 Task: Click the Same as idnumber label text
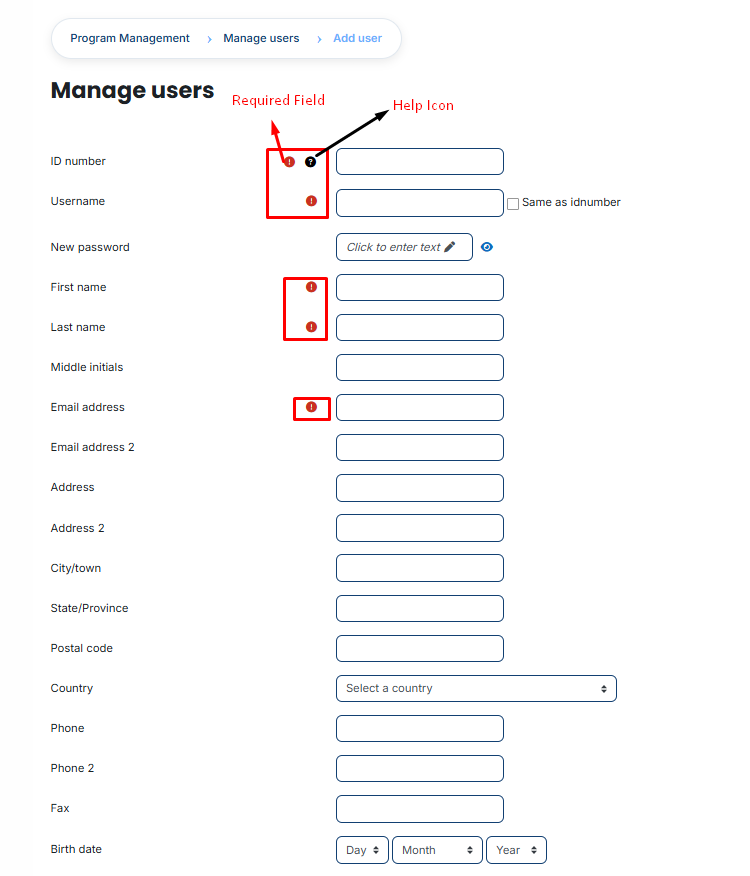point(571,202)
